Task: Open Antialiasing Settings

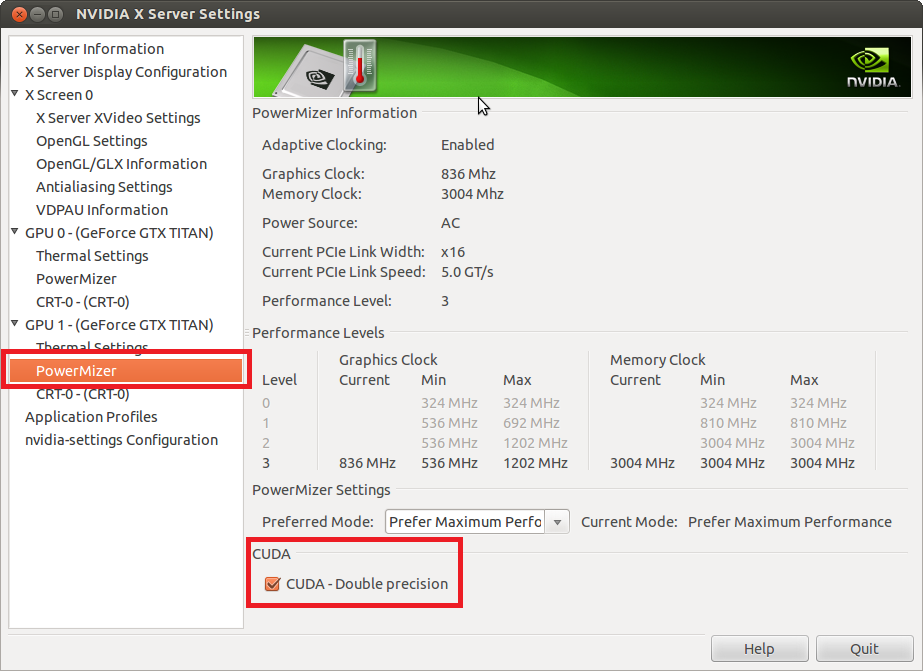Action: point(104,187)
